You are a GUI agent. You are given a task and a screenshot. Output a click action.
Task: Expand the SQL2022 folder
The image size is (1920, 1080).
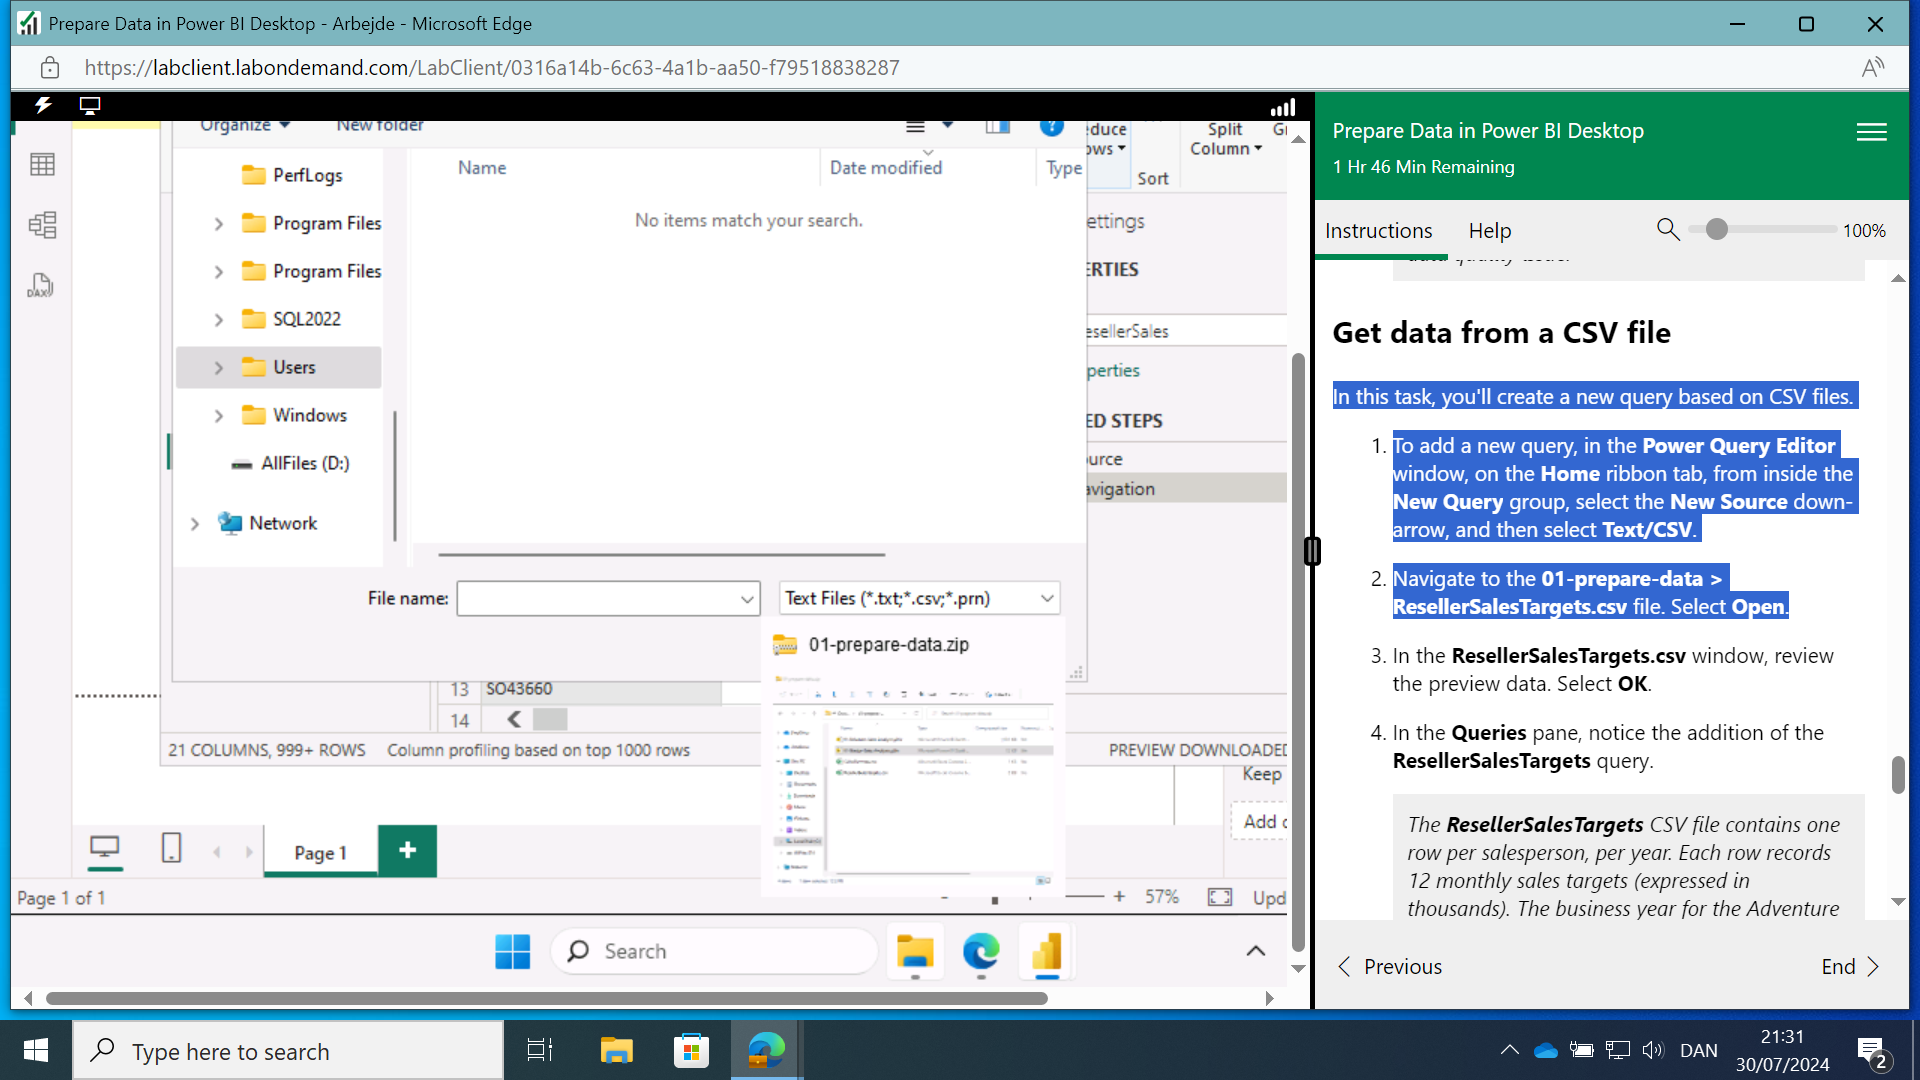(218, 320)
